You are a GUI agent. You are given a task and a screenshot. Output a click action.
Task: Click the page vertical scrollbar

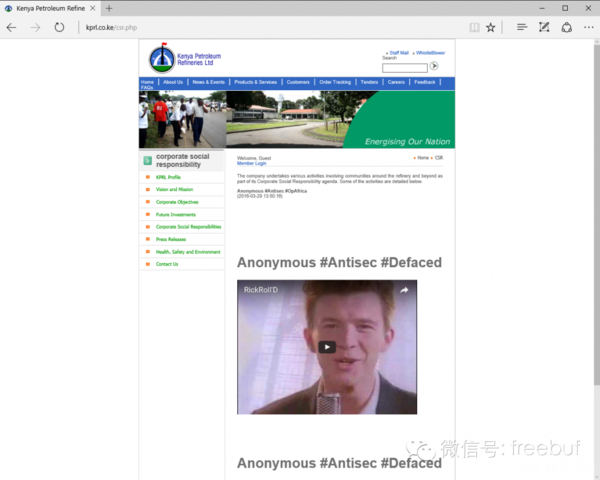tap(597, 214)
